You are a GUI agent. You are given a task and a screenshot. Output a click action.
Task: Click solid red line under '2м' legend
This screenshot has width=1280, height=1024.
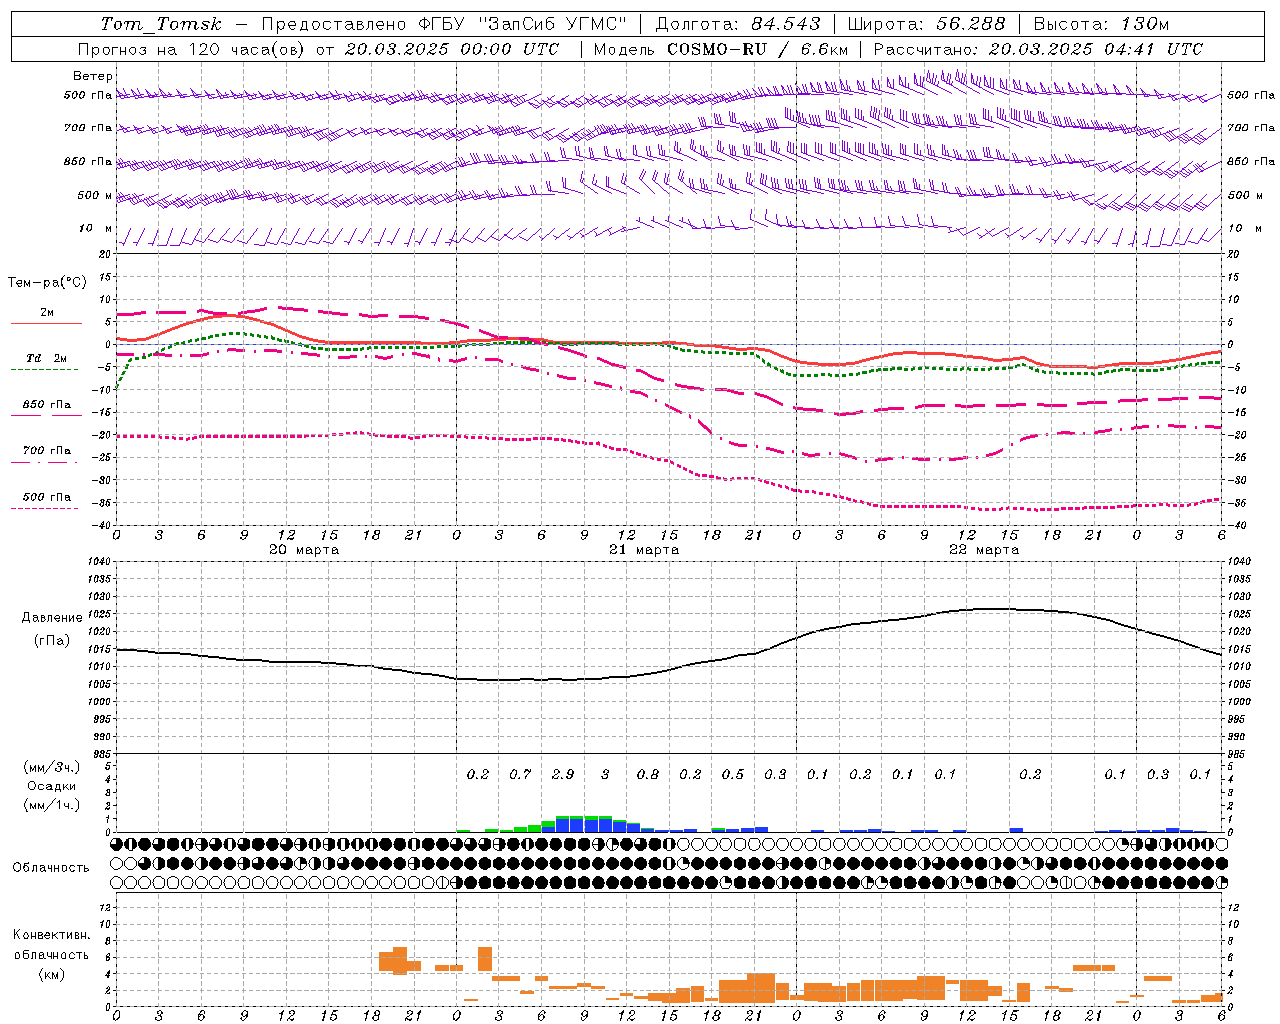pos(46,324)
